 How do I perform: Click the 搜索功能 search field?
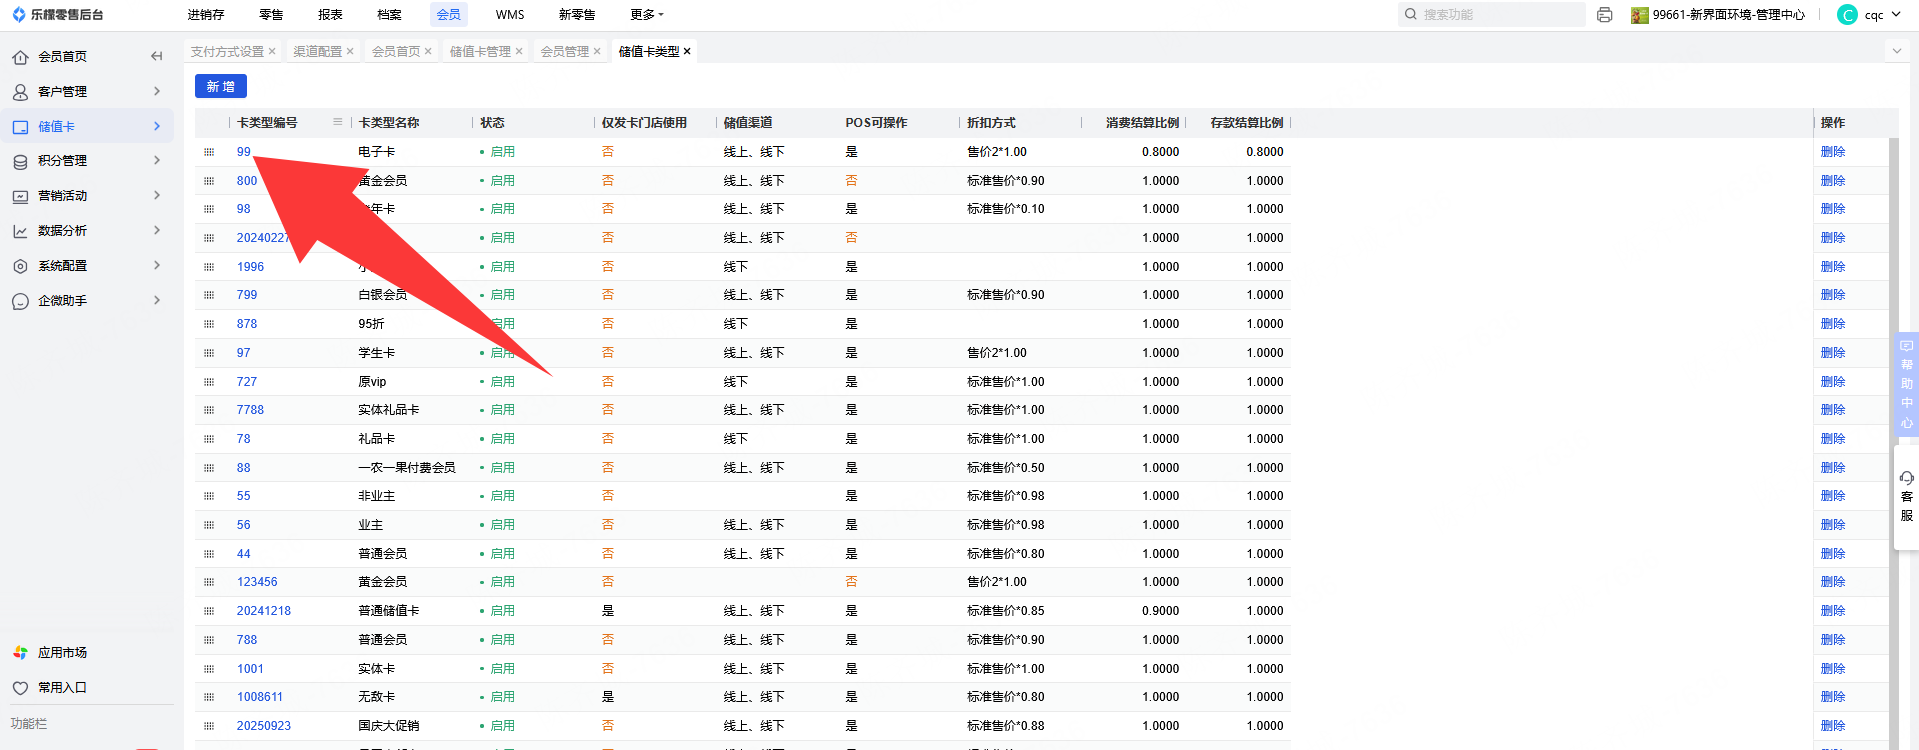pyautogui.click(x=1492, y=15)
